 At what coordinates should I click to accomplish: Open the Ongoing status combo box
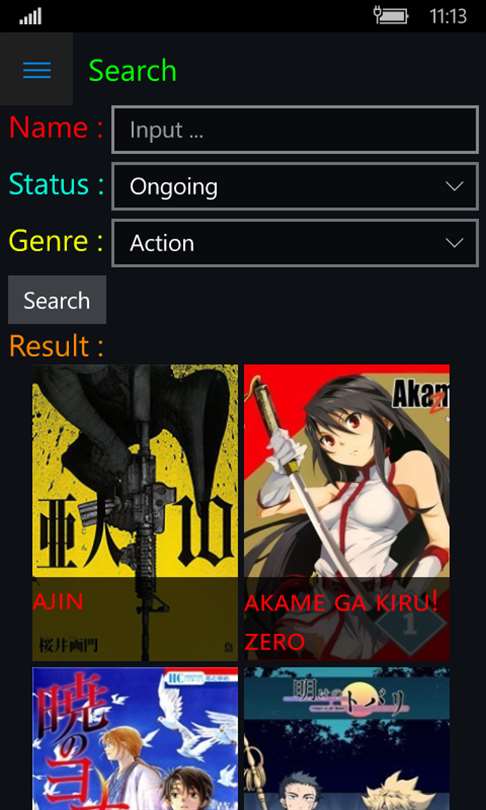pos(295,186)
